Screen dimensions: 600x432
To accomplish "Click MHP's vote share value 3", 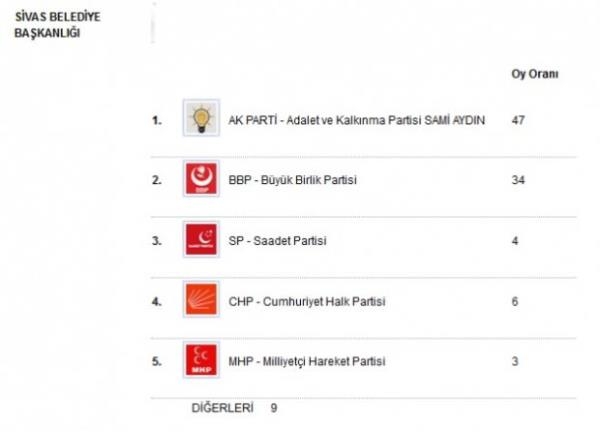I will pyautogui.click(x=513, y=362).
